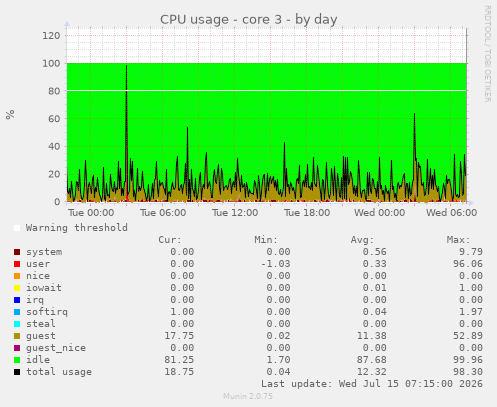Click the 80 y-axis label
Viewport: 497px width, 407px height.
54,91
